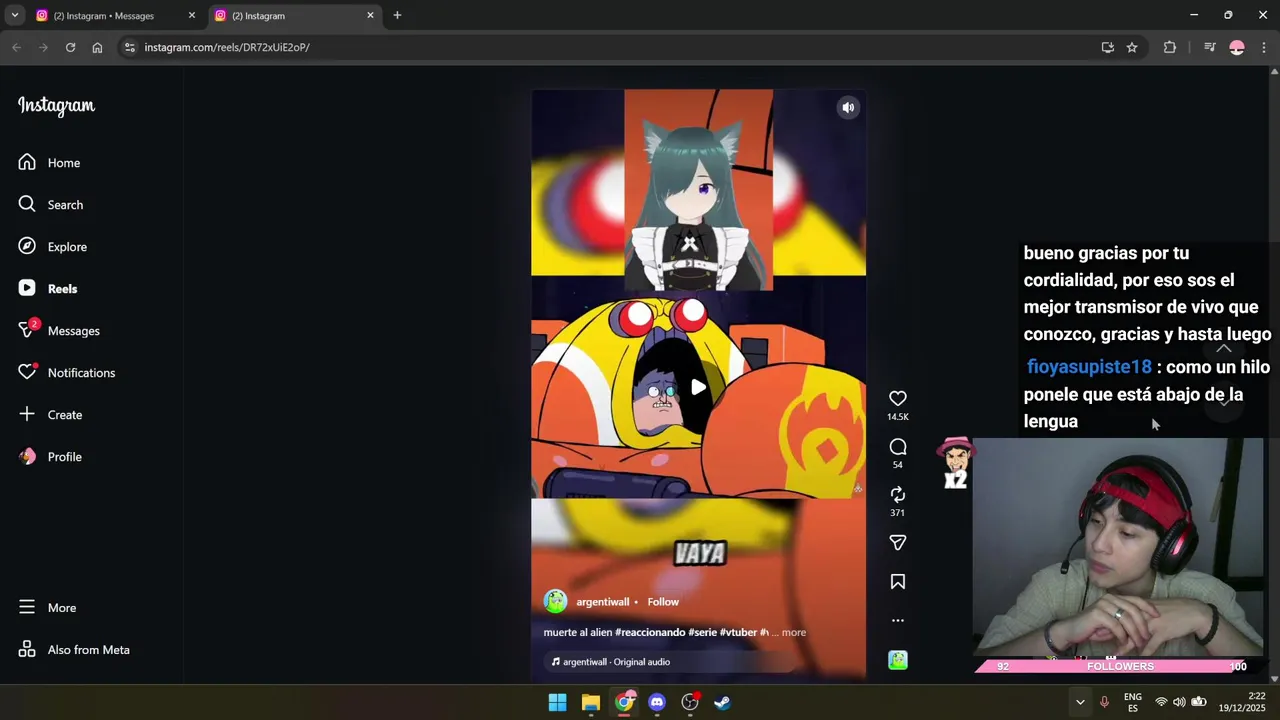
Task: Share the reel via paper plane icon
Action: click(x=898, y=543)
